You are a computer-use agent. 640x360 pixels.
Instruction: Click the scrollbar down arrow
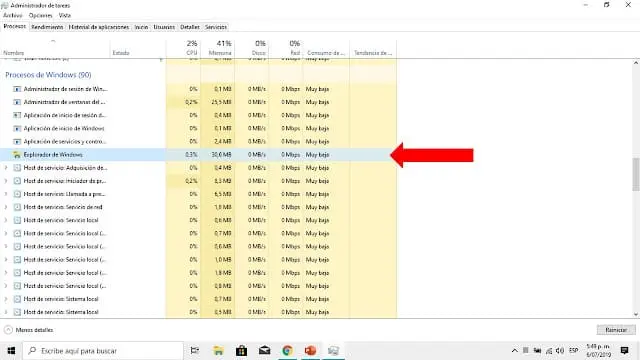pos(636,314)
